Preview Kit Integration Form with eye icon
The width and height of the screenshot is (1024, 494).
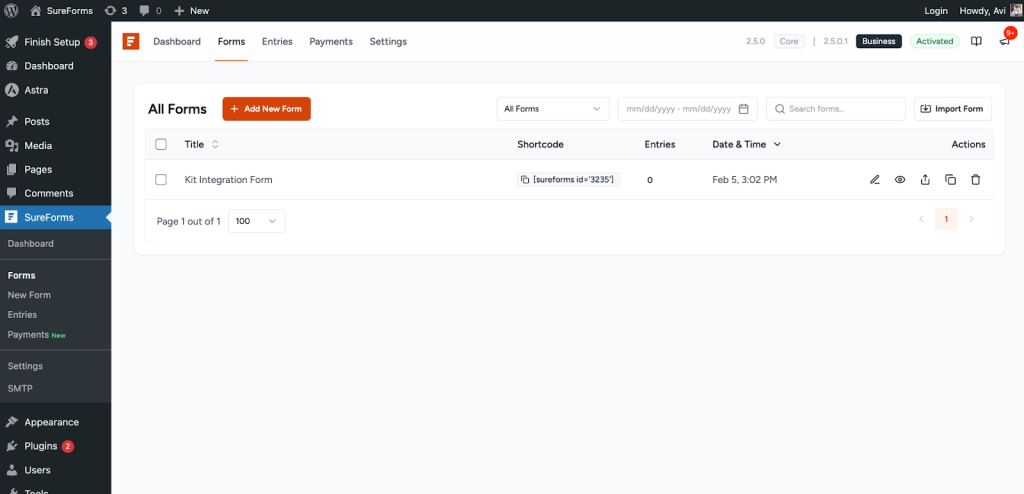click(x=900, y=180)
